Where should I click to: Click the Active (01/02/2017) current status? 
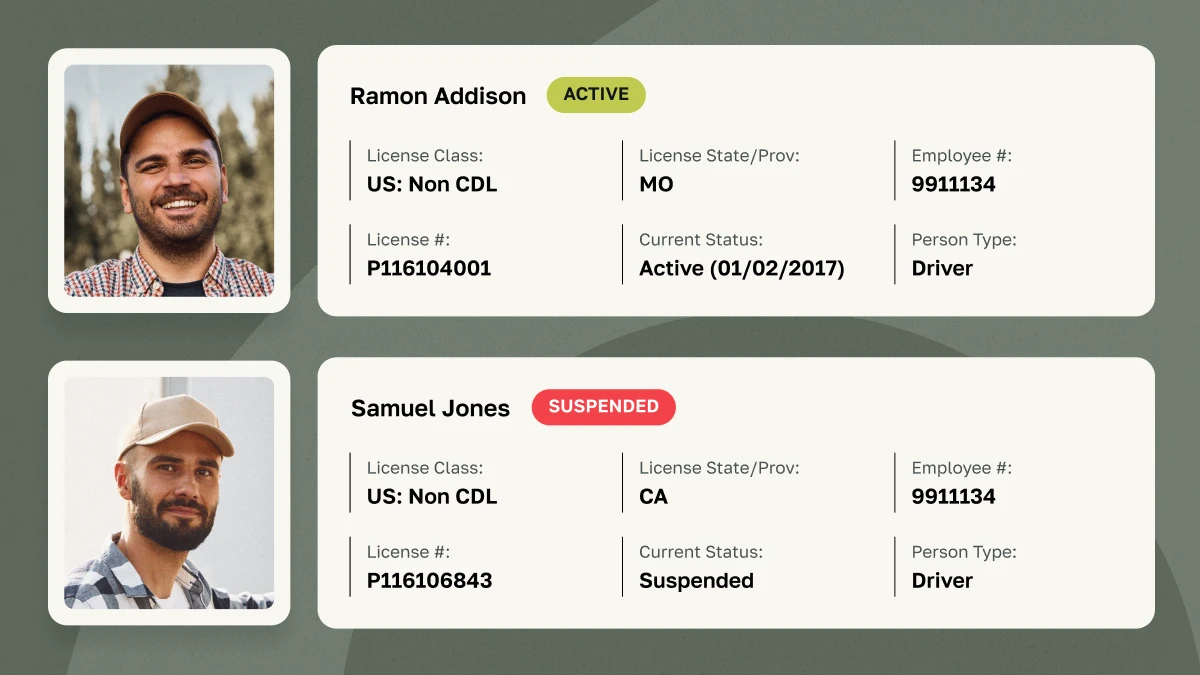(742, 268)
